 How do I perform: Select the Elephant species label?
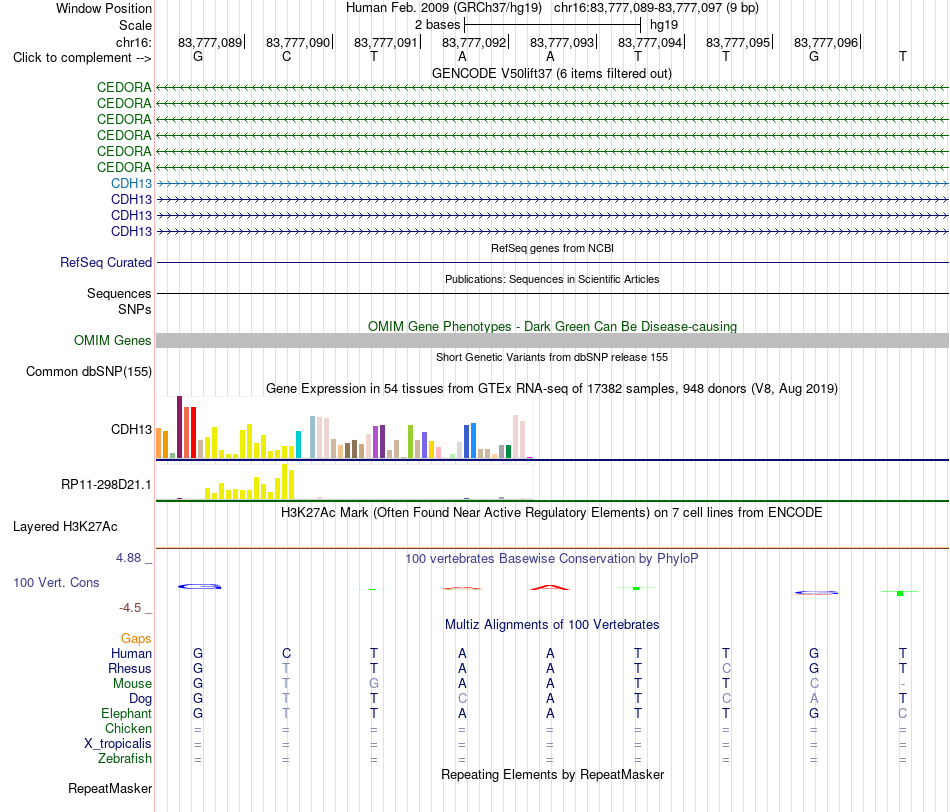(x=126, y=713)
